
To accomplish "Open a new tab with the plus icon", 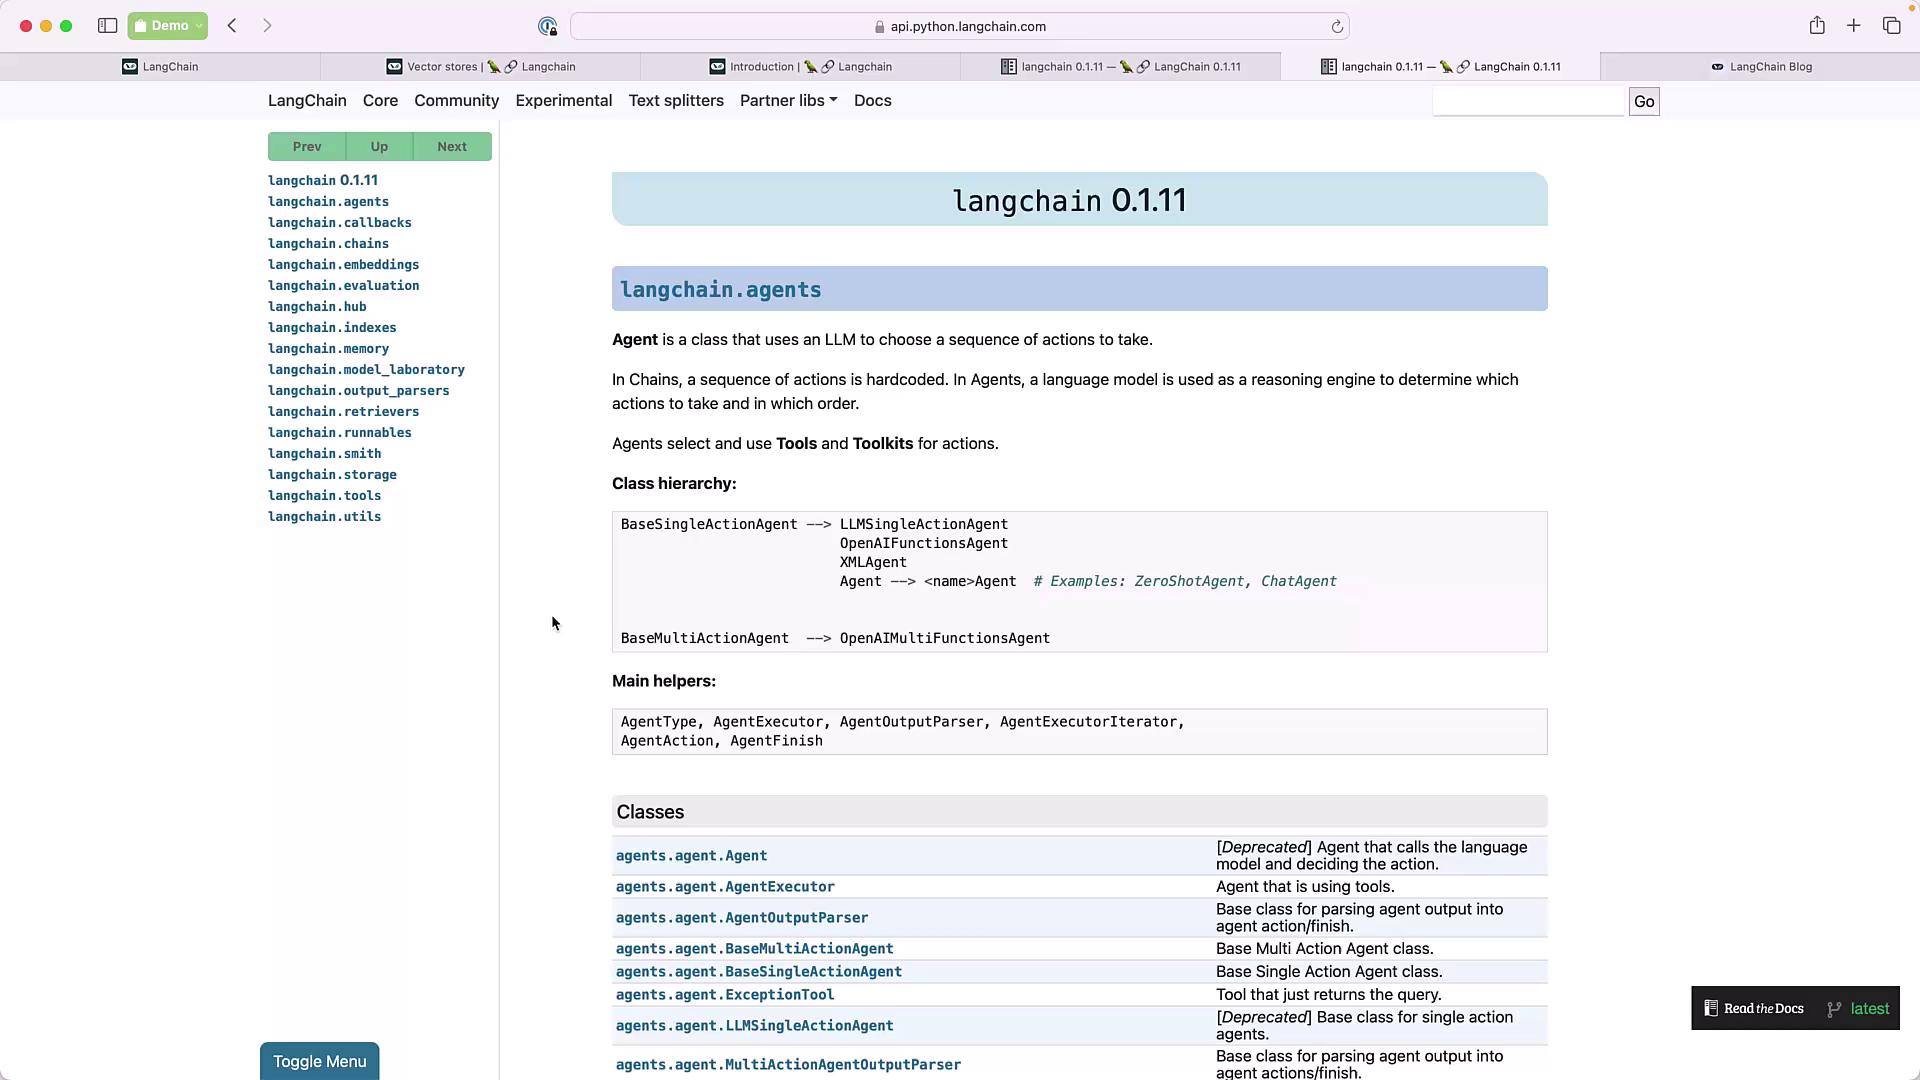I will point(1854,26).
